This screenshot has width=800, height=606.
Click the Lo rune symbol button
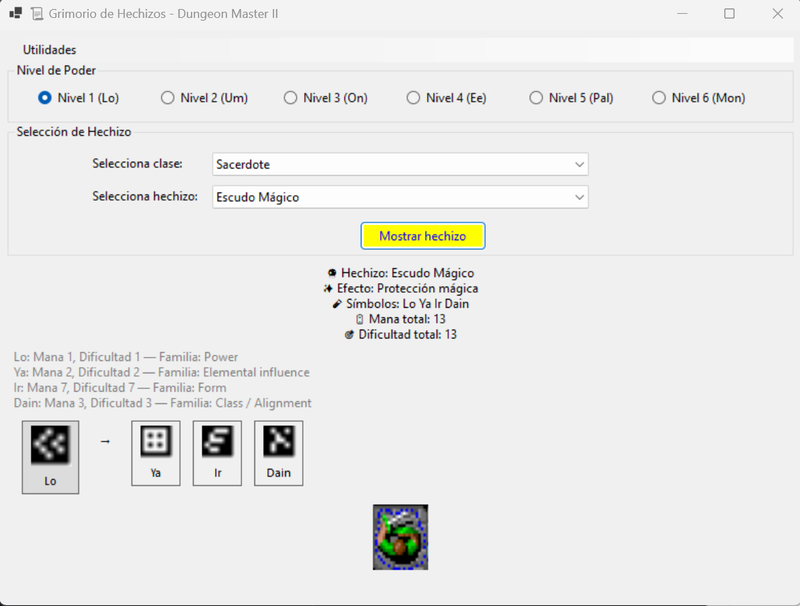(50, 457)
